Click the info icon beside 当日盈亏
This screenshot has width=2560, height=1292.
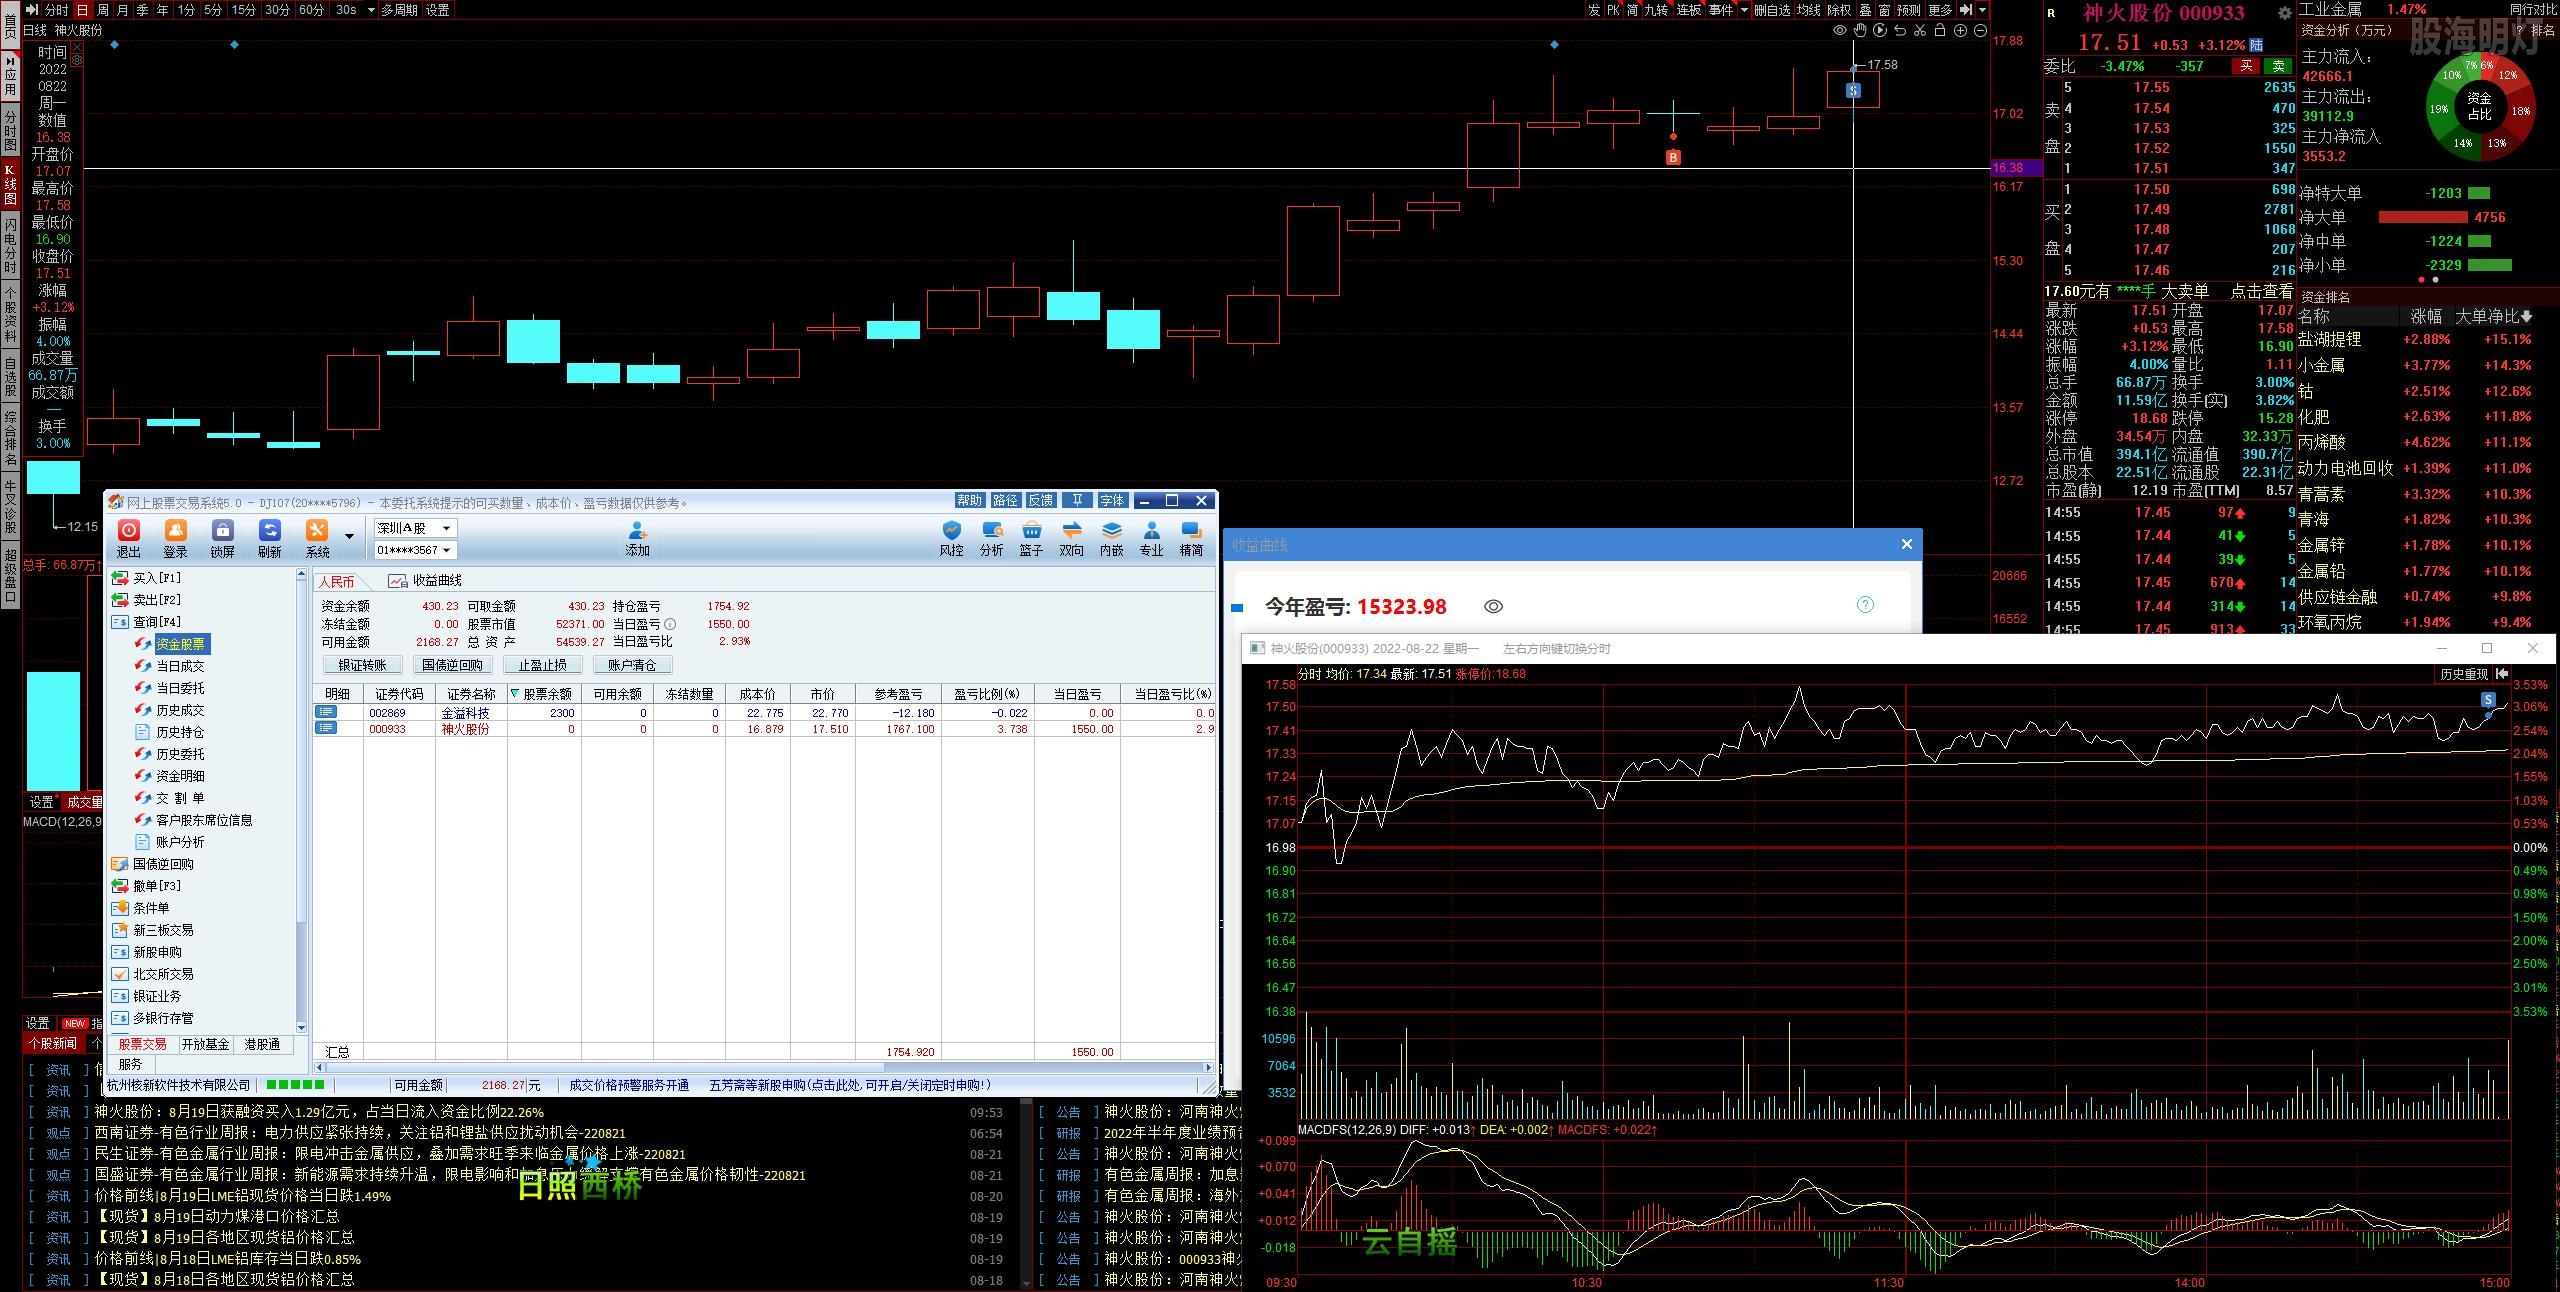(670, 624)
